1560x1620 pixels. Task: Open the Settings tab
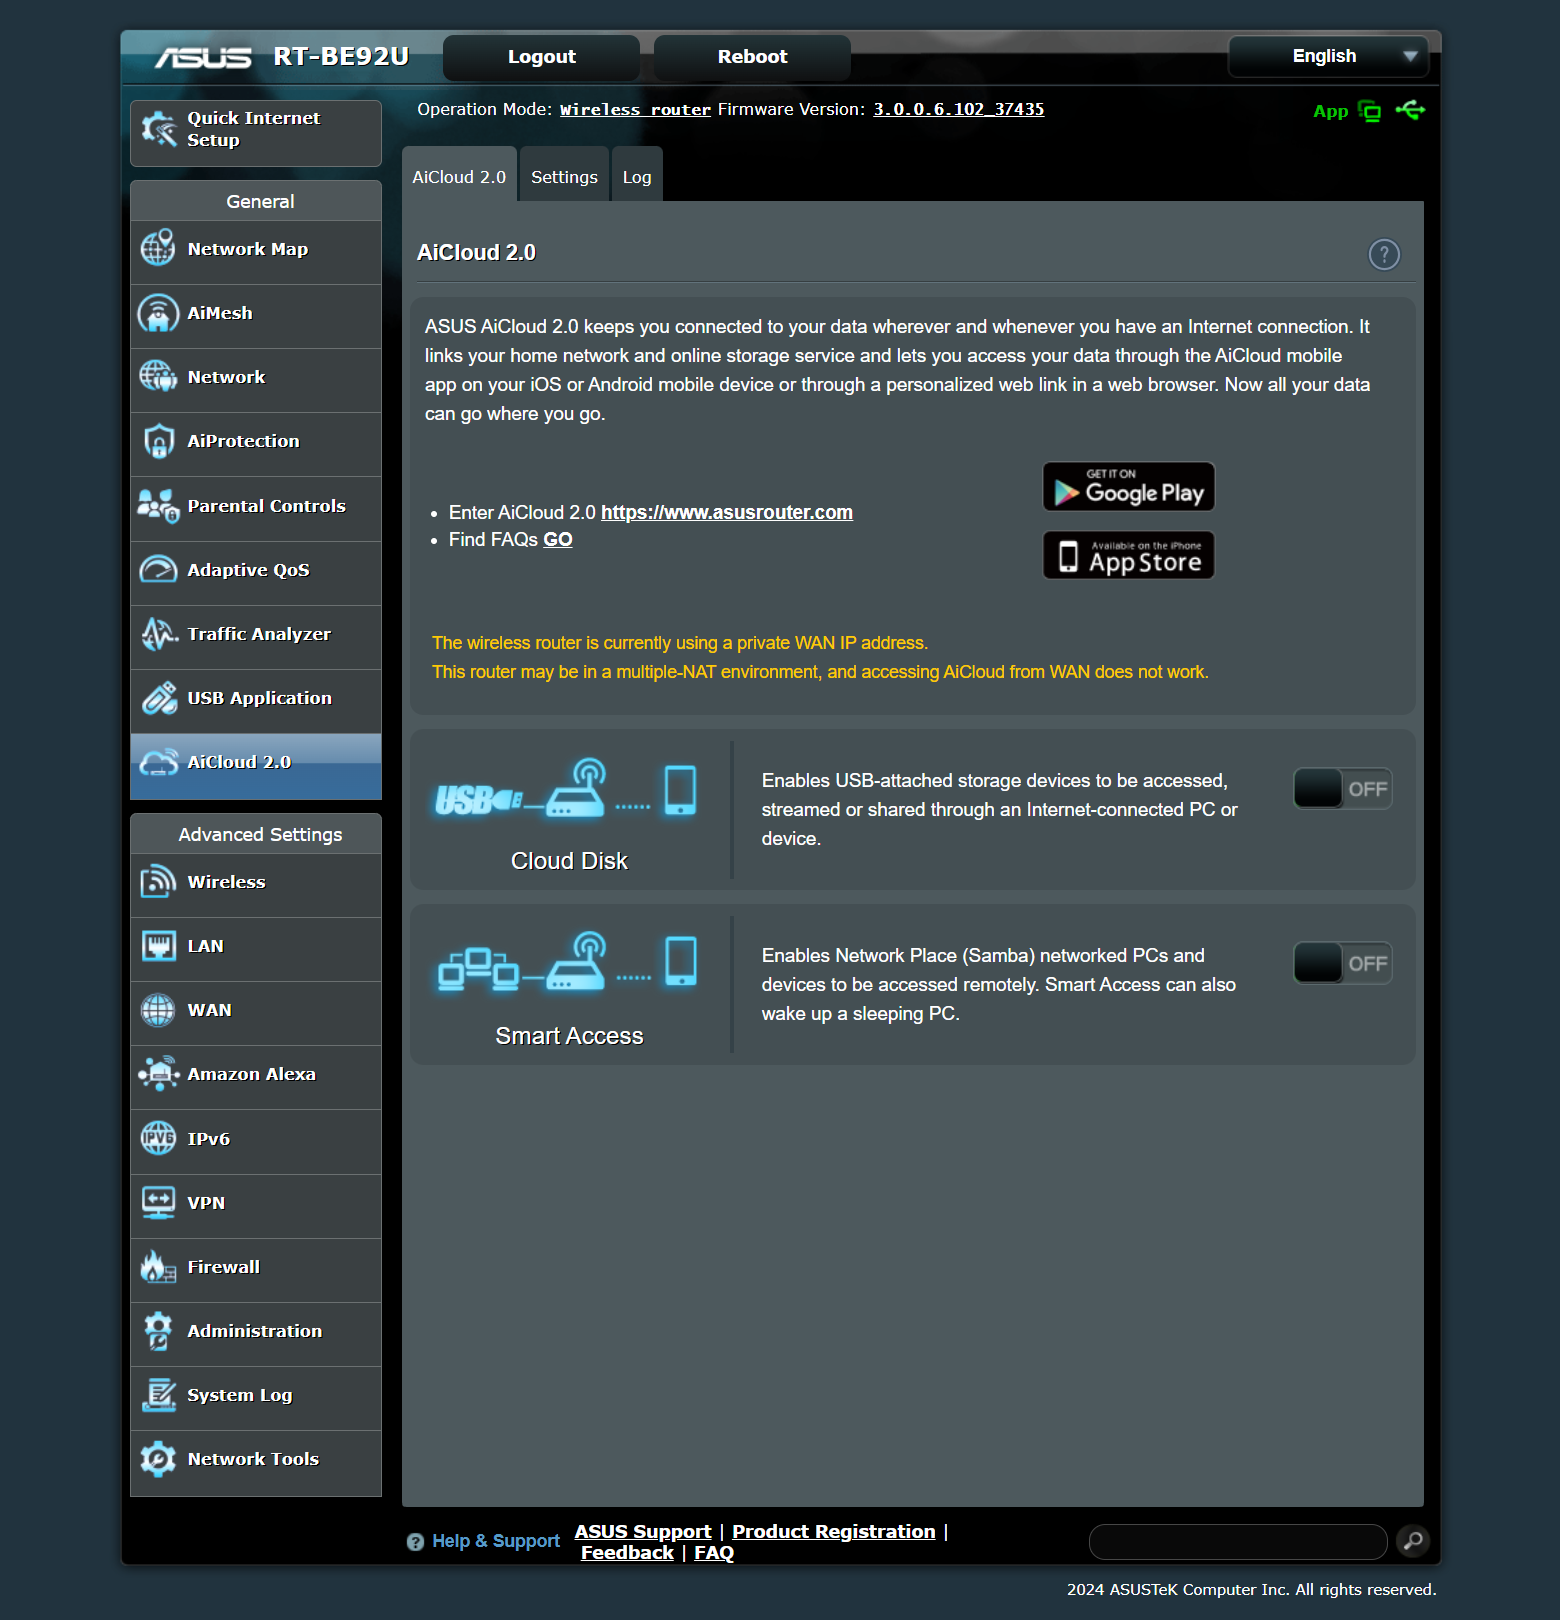tap(564, 176)
